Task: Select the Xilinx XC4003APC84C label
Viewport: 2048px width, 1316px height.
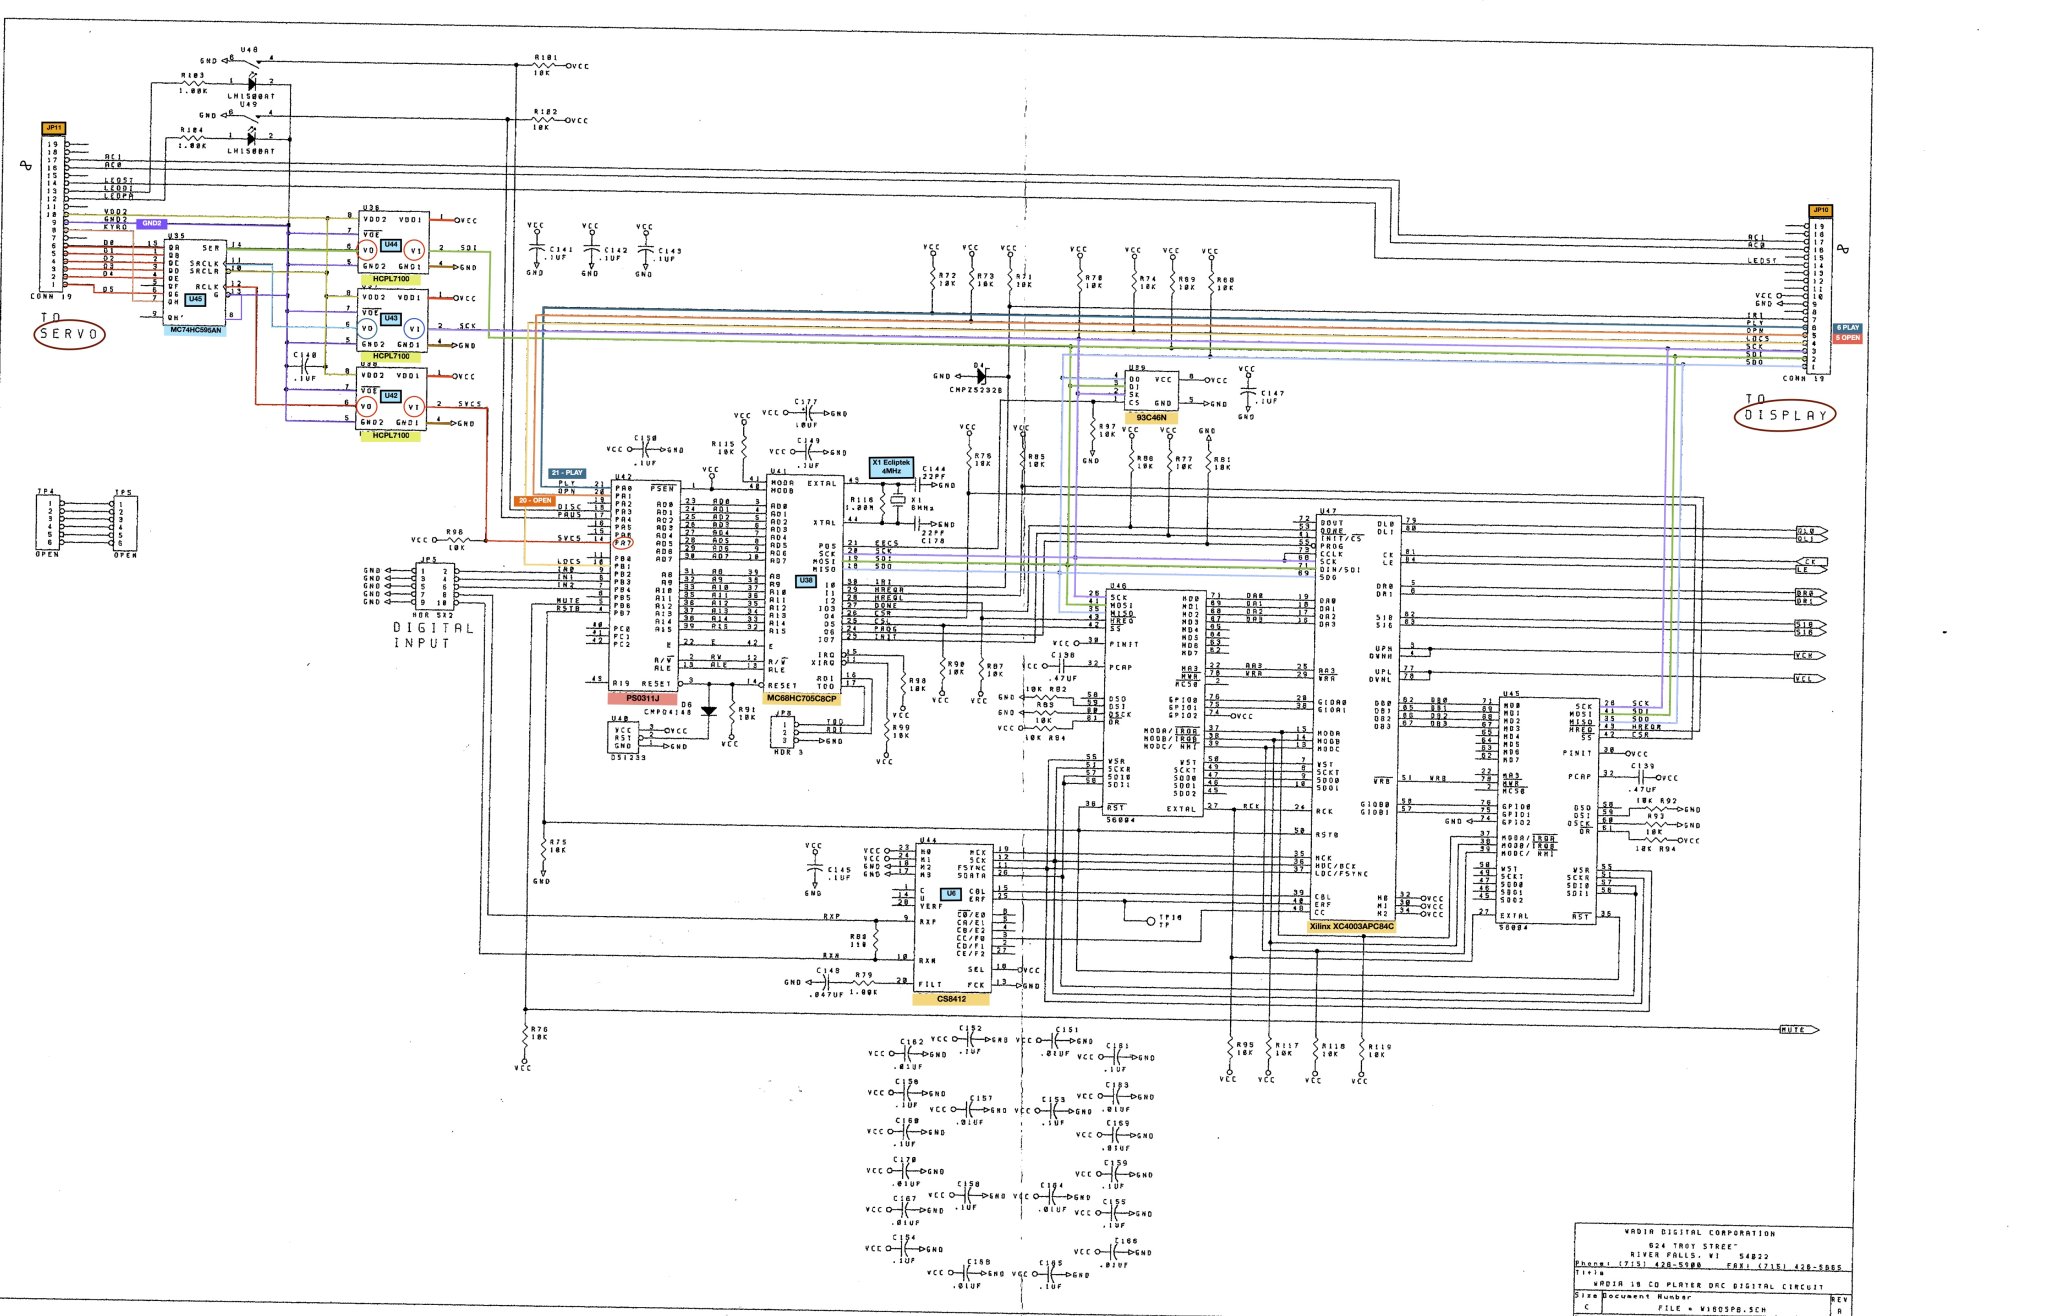Action: tap(1351, 926)
